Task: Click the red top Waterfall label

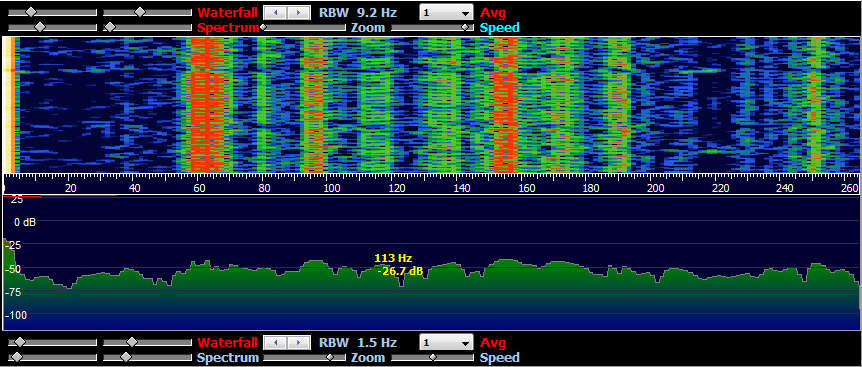Action: pyautogui.click(x=228, y=12)
